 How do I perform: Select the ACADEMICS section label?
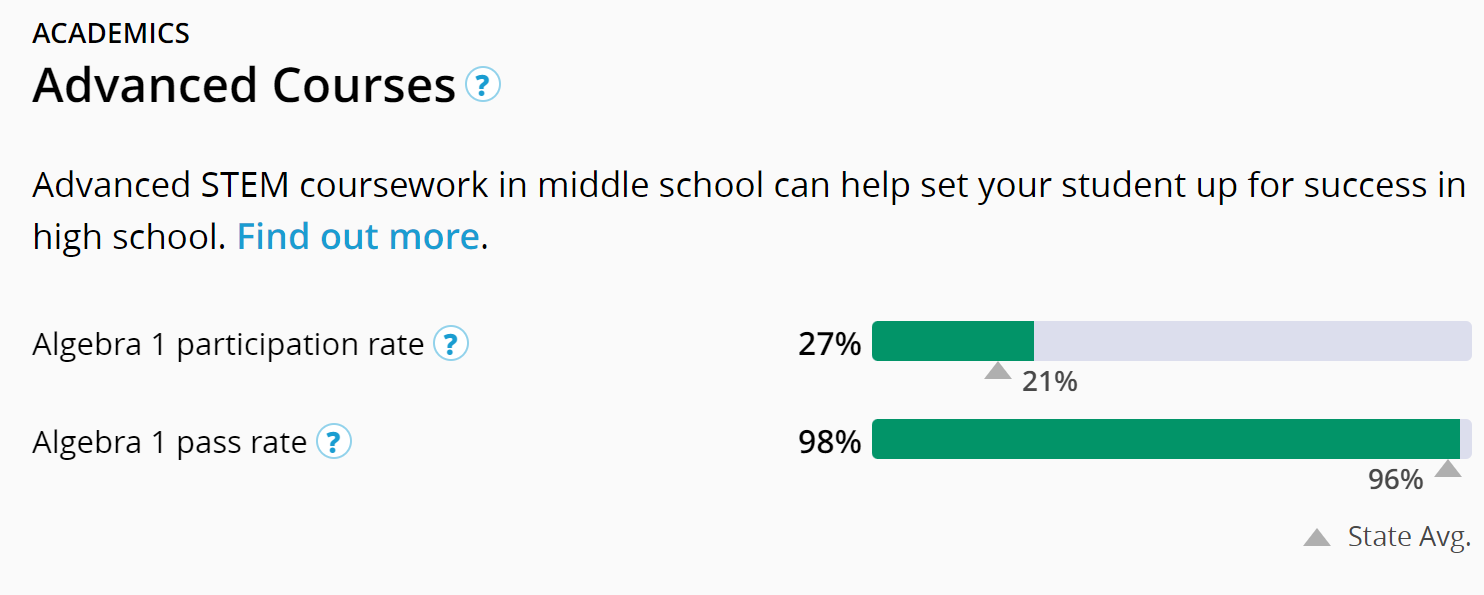tap(111, 33)
